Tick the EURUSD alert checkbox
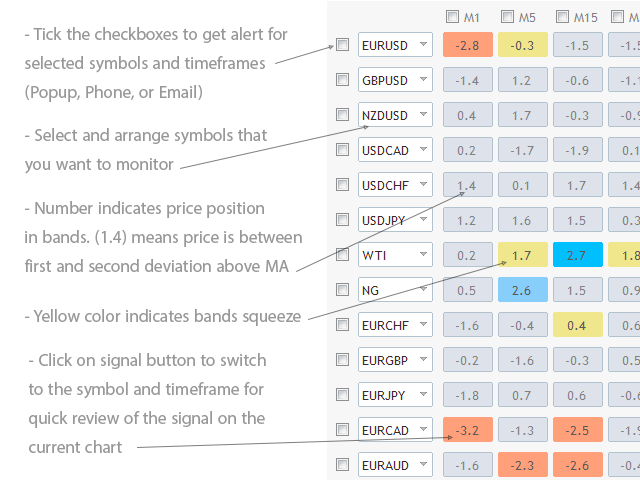The width and height of the screenshot is (640, 480). tap(342, 45)
